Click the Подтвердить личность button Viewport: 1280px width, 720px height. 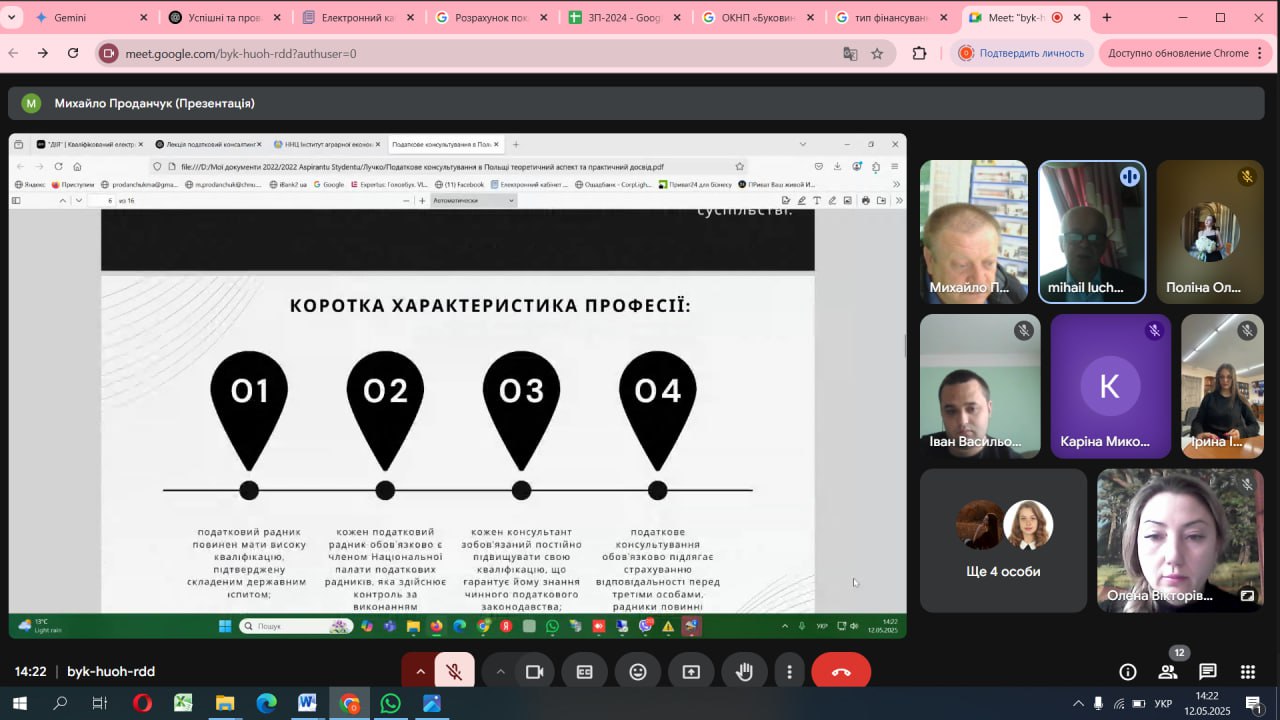tap(1021, 53)
